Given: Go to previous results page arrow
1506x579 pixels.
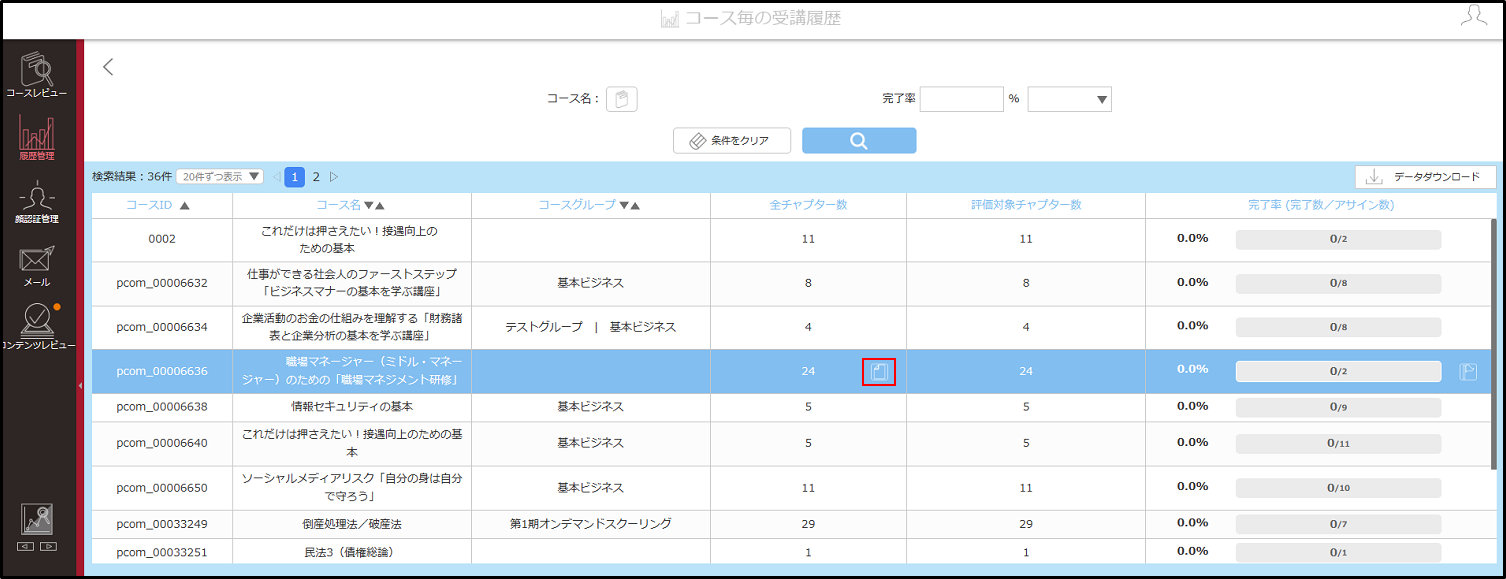Looking at the screenshot, I should [276, 177].
